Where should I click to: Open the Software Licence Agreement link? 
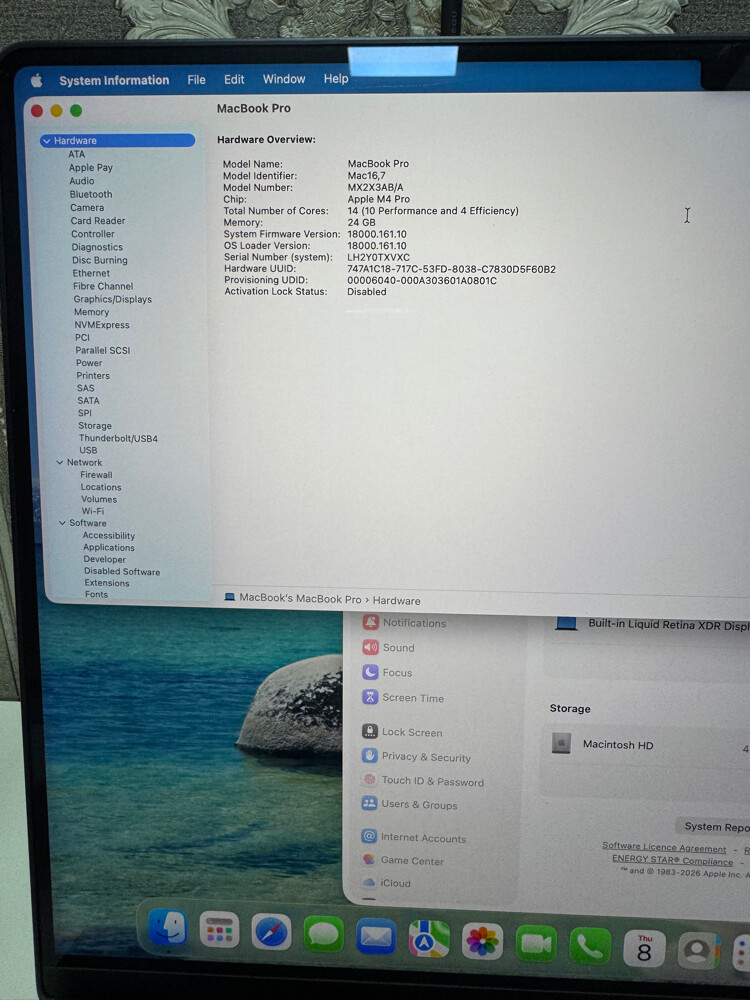point(664,848)
